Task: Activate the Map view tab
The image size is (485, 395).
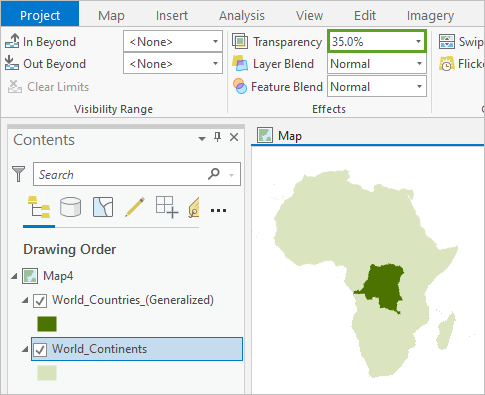Action: [280, 135]
